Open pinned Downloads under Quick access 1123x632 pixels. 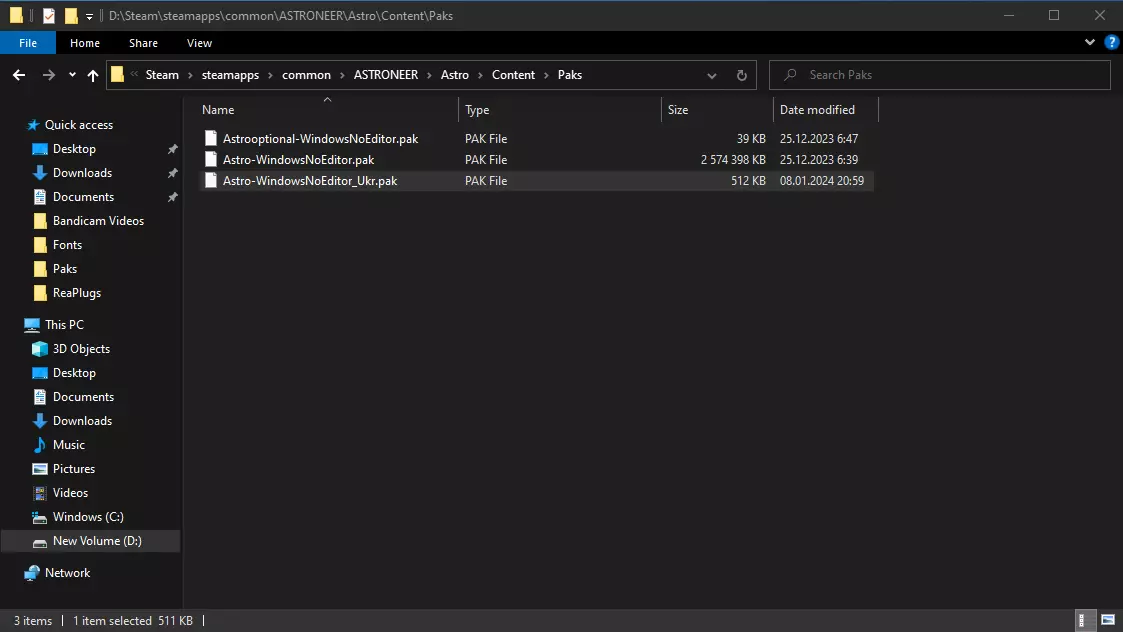(x=82, y=173)
